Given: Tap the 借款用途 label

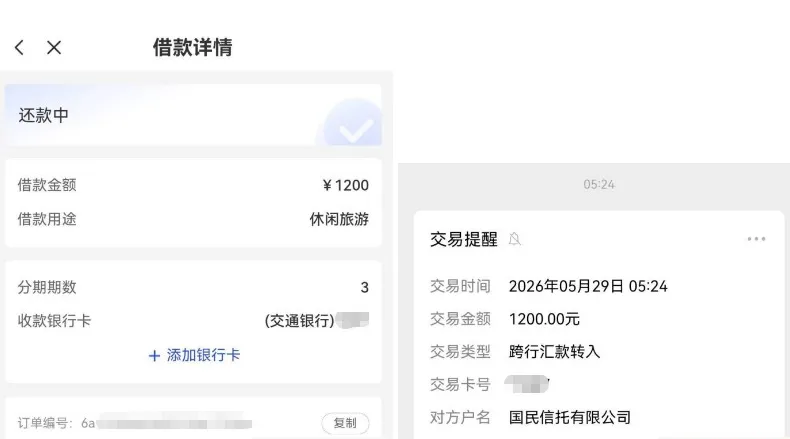Looking at the screenshot, I should pos(47,219).
